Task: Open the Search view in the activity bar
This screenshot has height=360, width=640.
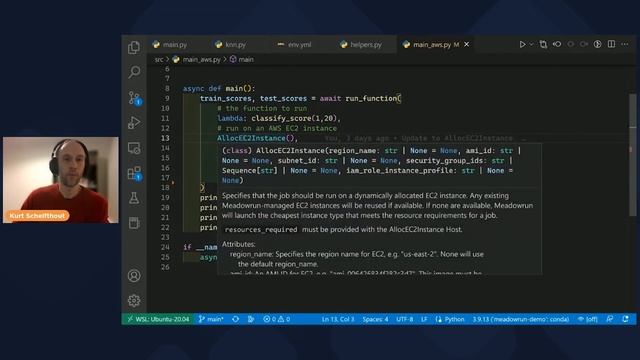Action: pos(134,72)
